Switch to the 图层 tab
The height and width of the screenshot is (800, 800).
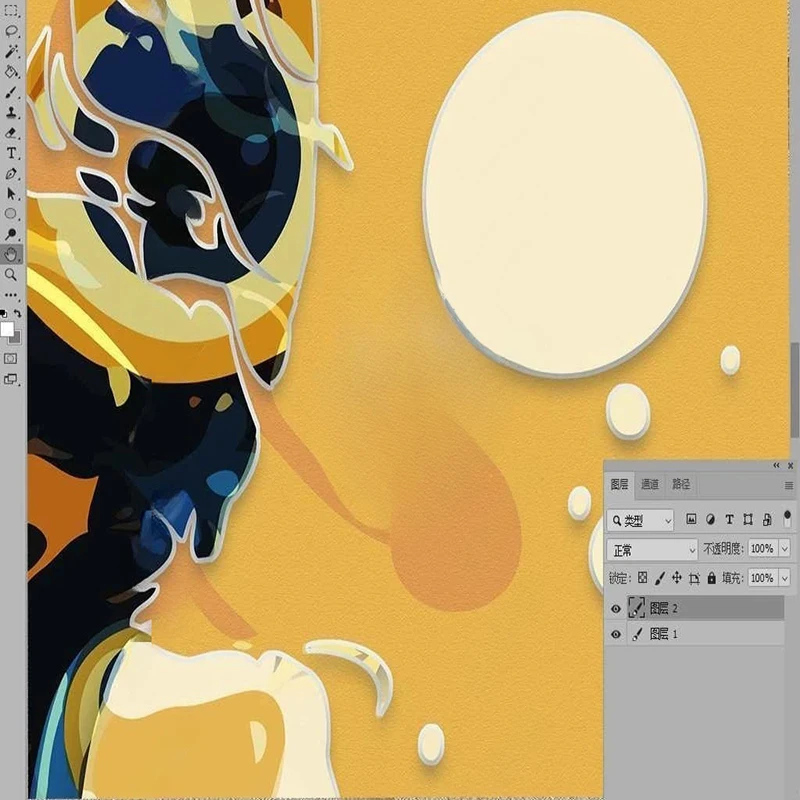click(x=619, y=484)
